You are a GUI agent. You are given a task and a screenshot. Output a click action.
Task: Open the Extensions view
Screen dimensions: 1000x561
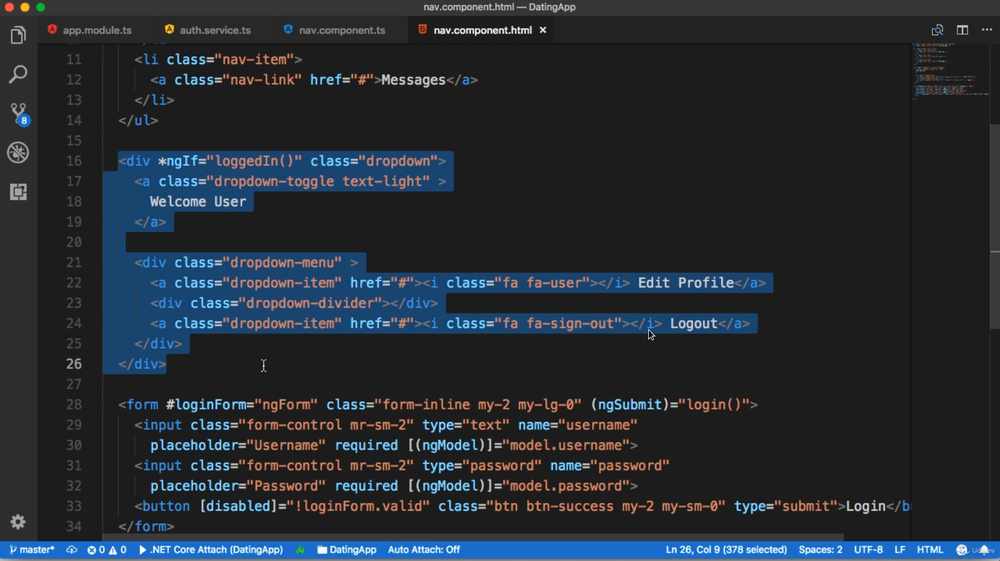(18, 191)
